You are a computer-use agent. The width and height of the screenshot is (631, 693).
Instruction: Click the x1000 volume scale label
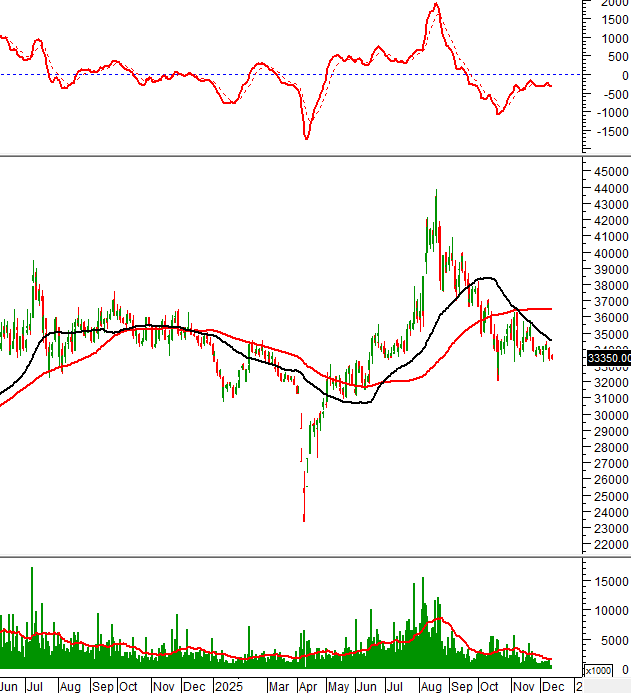tap(597, 670)
